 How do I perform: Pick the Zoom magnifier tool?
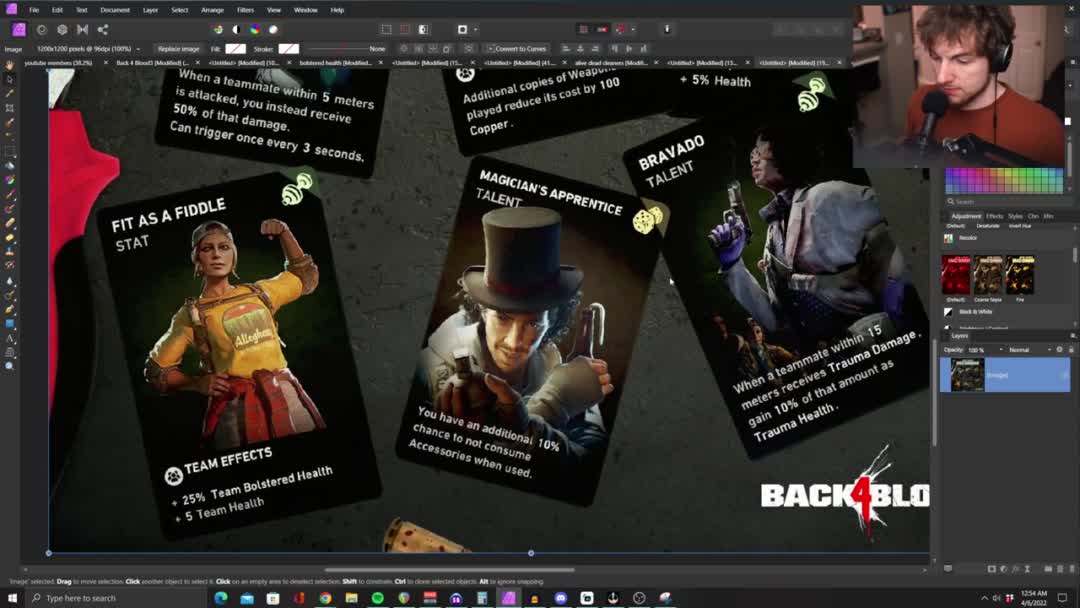tap(10, 367)
